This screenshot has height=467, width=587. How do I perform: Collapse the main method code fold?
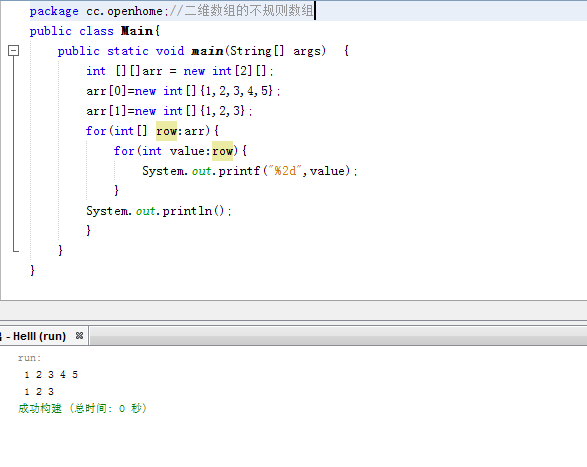tap(13, 51)
